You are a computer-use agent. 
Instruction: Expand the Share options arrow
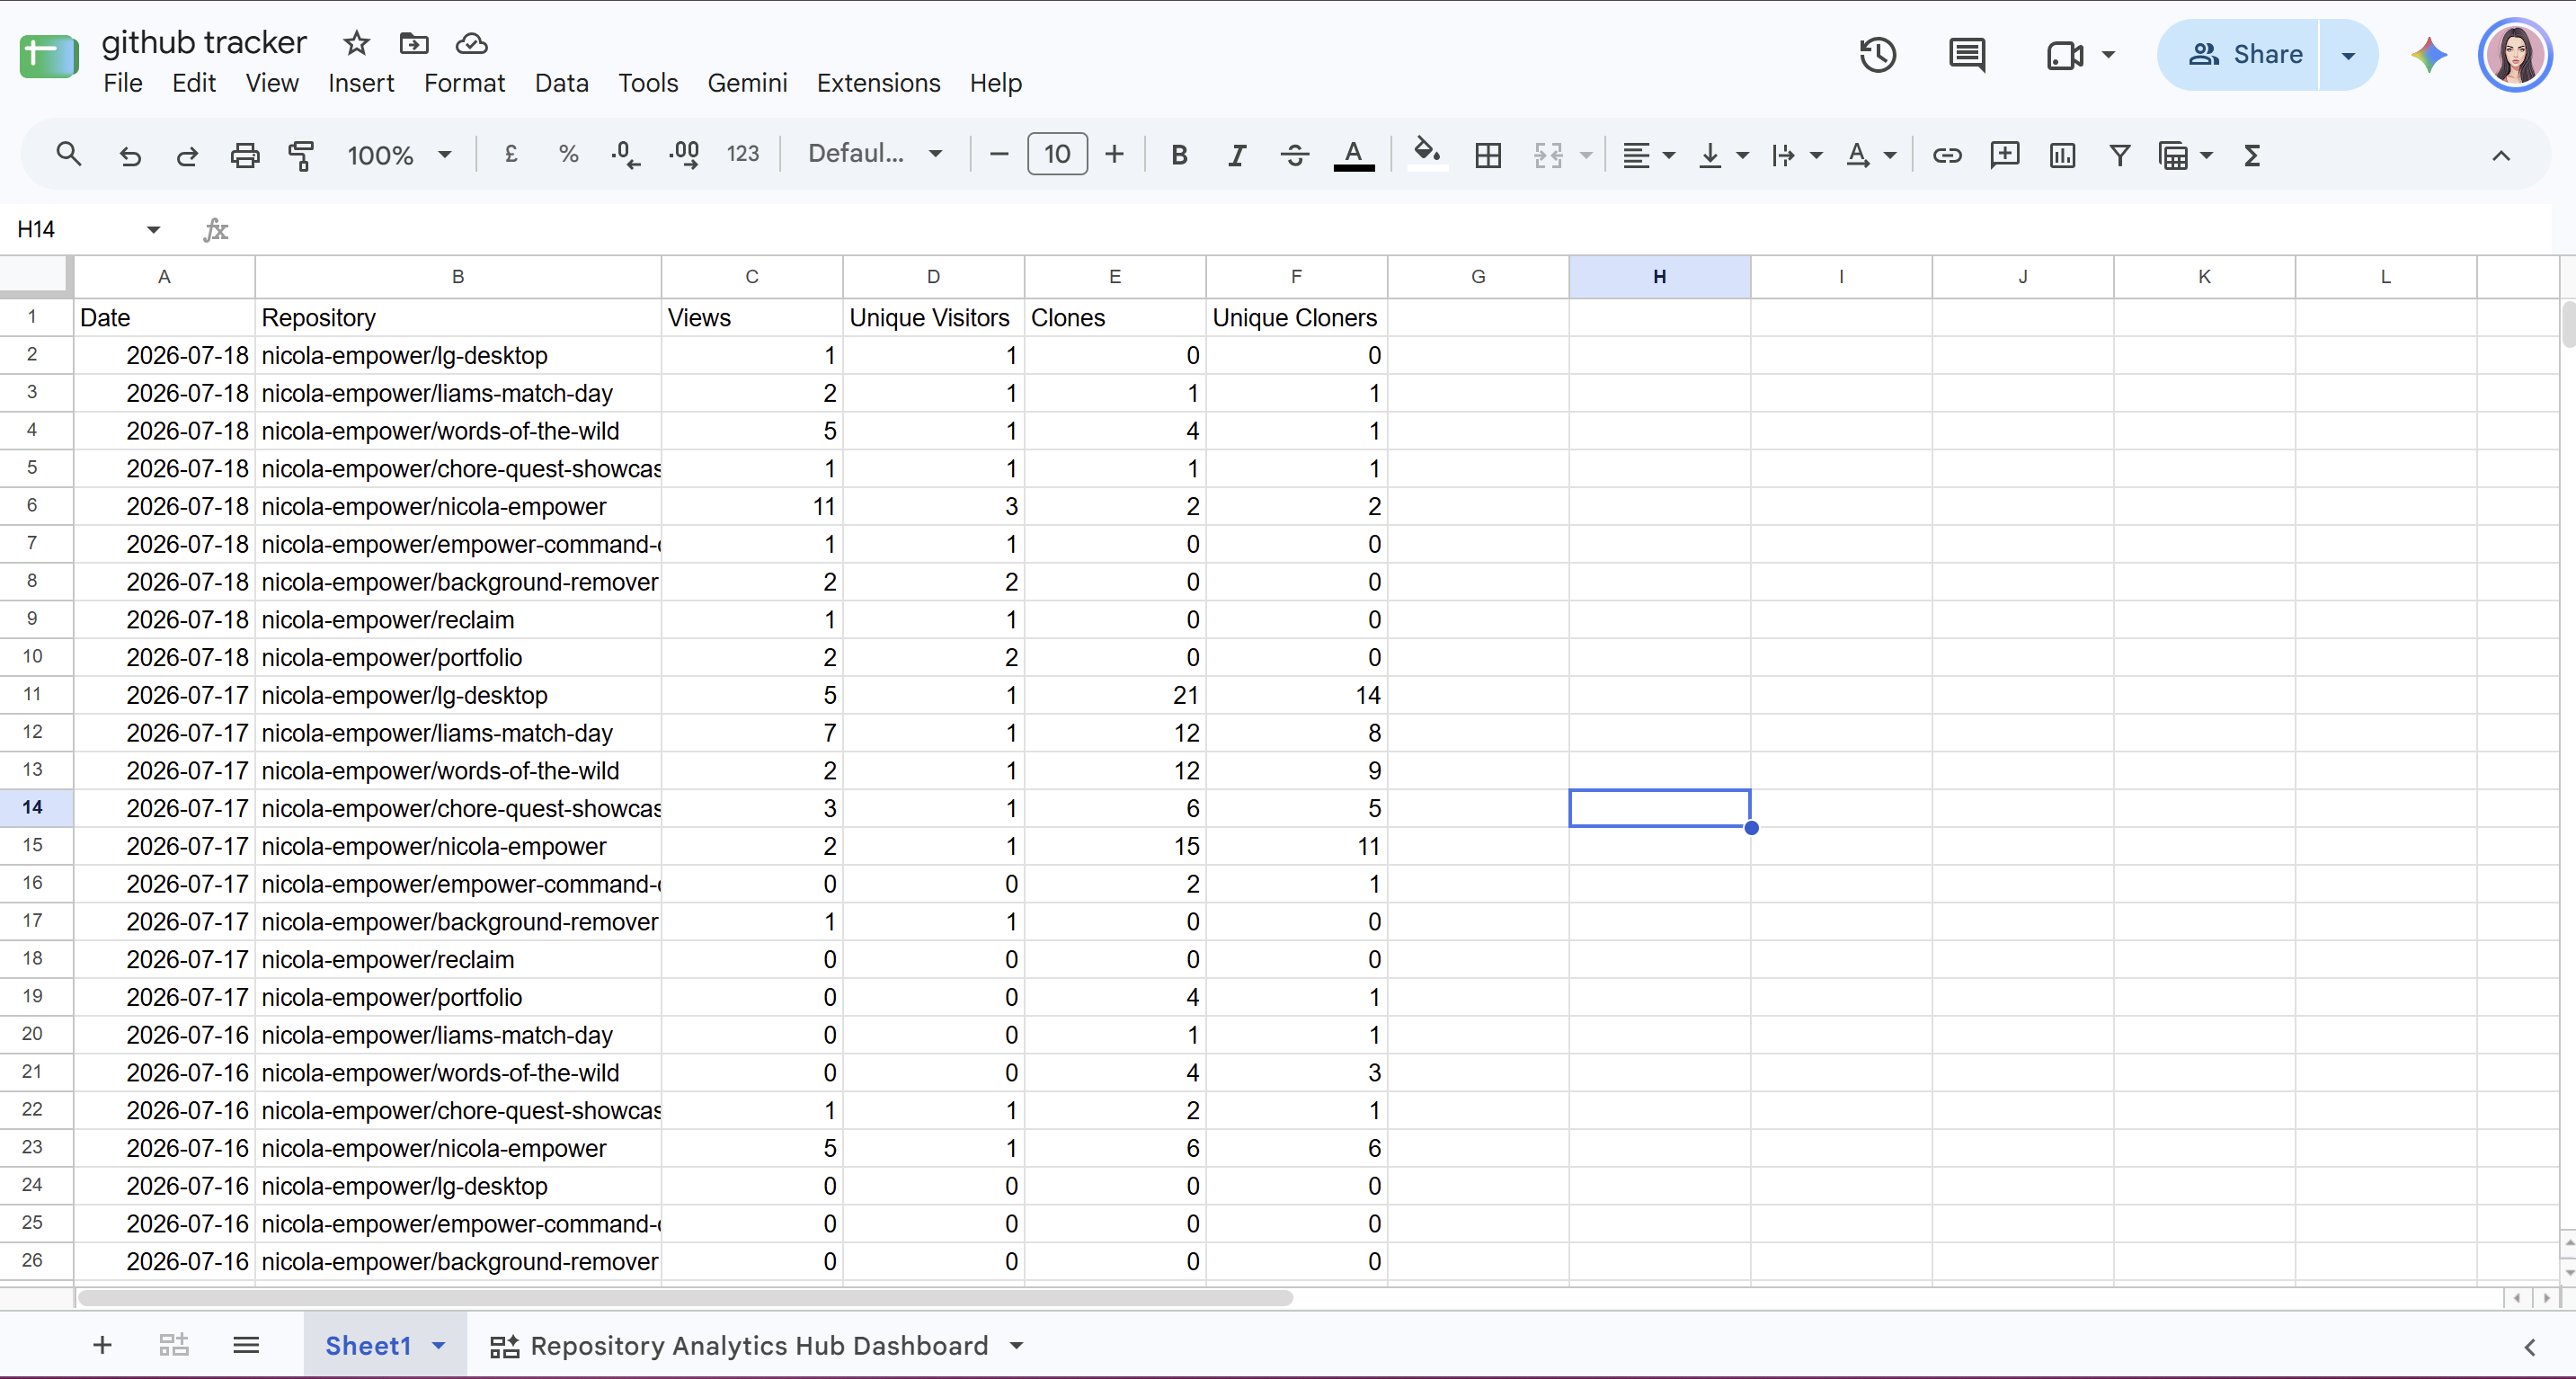tap(2348, 55)
